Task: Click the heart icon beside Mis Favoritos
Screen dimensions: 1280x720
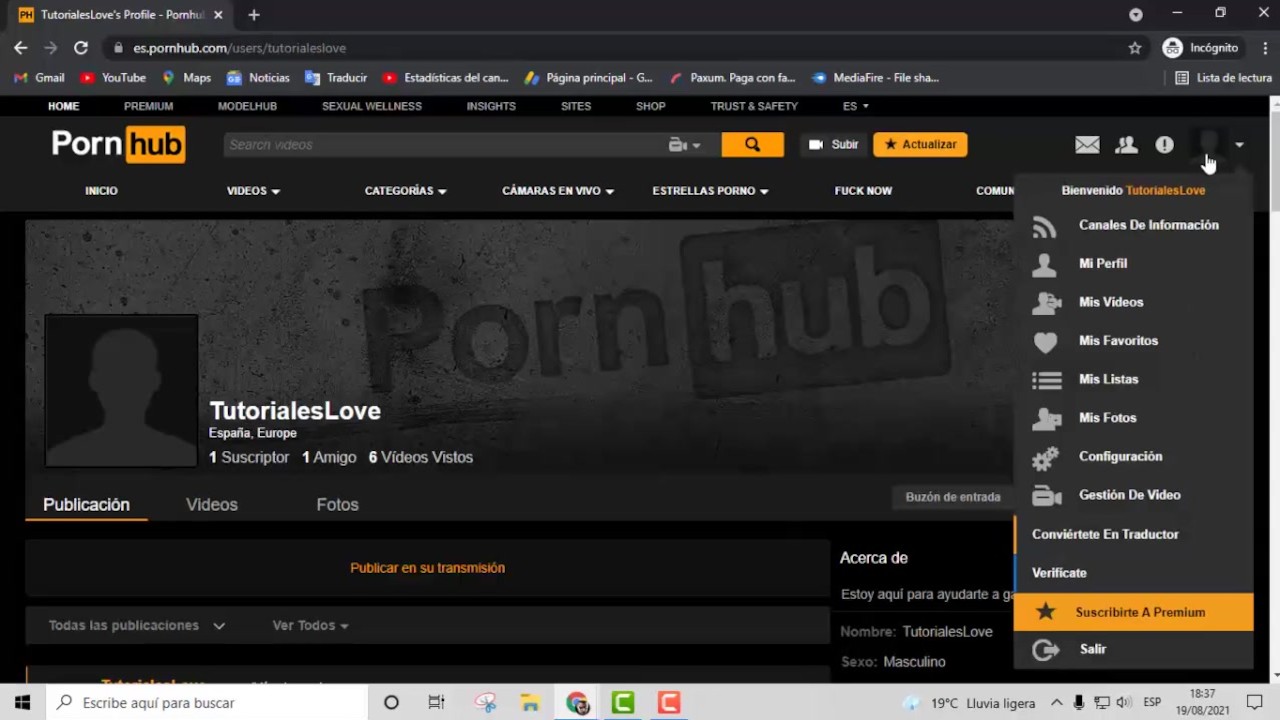Action: [x=1045, y=342]
